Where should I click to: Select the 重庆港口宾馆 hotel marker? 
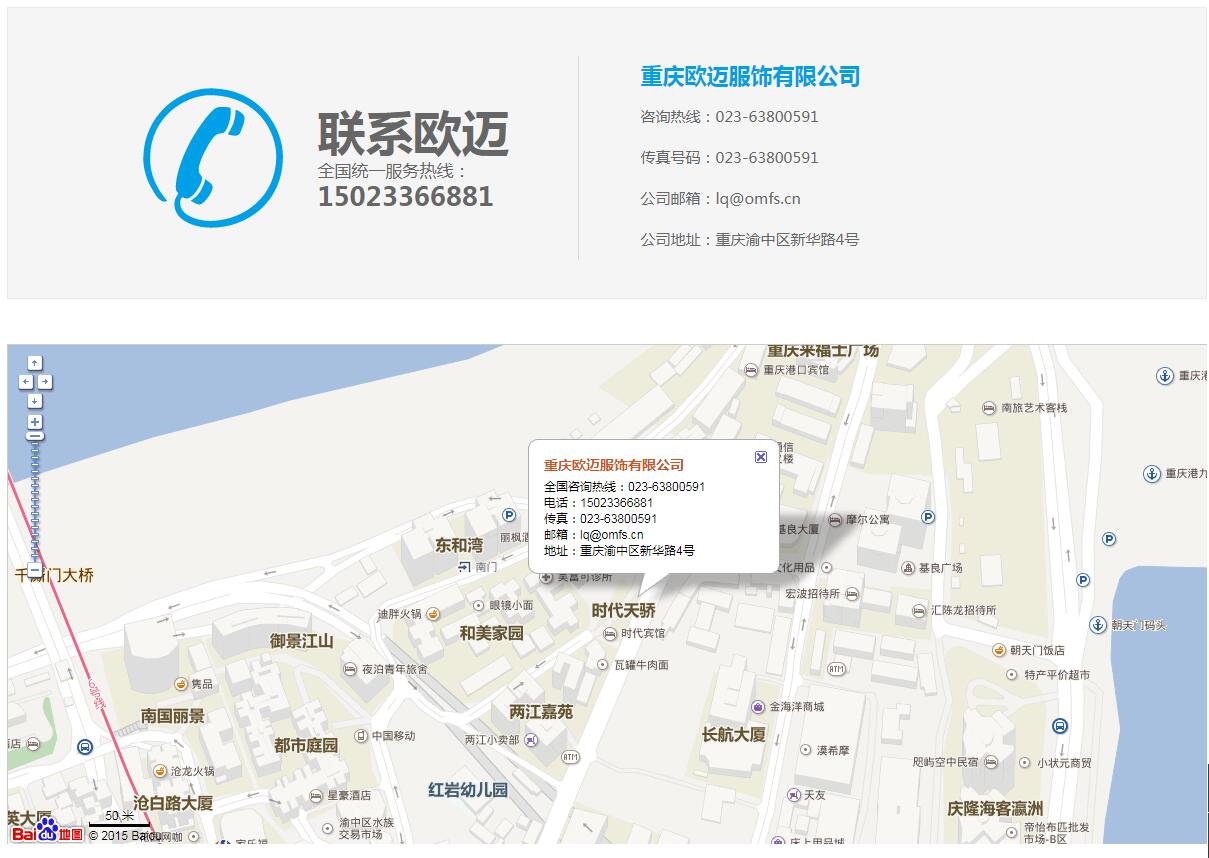[751, 370]
